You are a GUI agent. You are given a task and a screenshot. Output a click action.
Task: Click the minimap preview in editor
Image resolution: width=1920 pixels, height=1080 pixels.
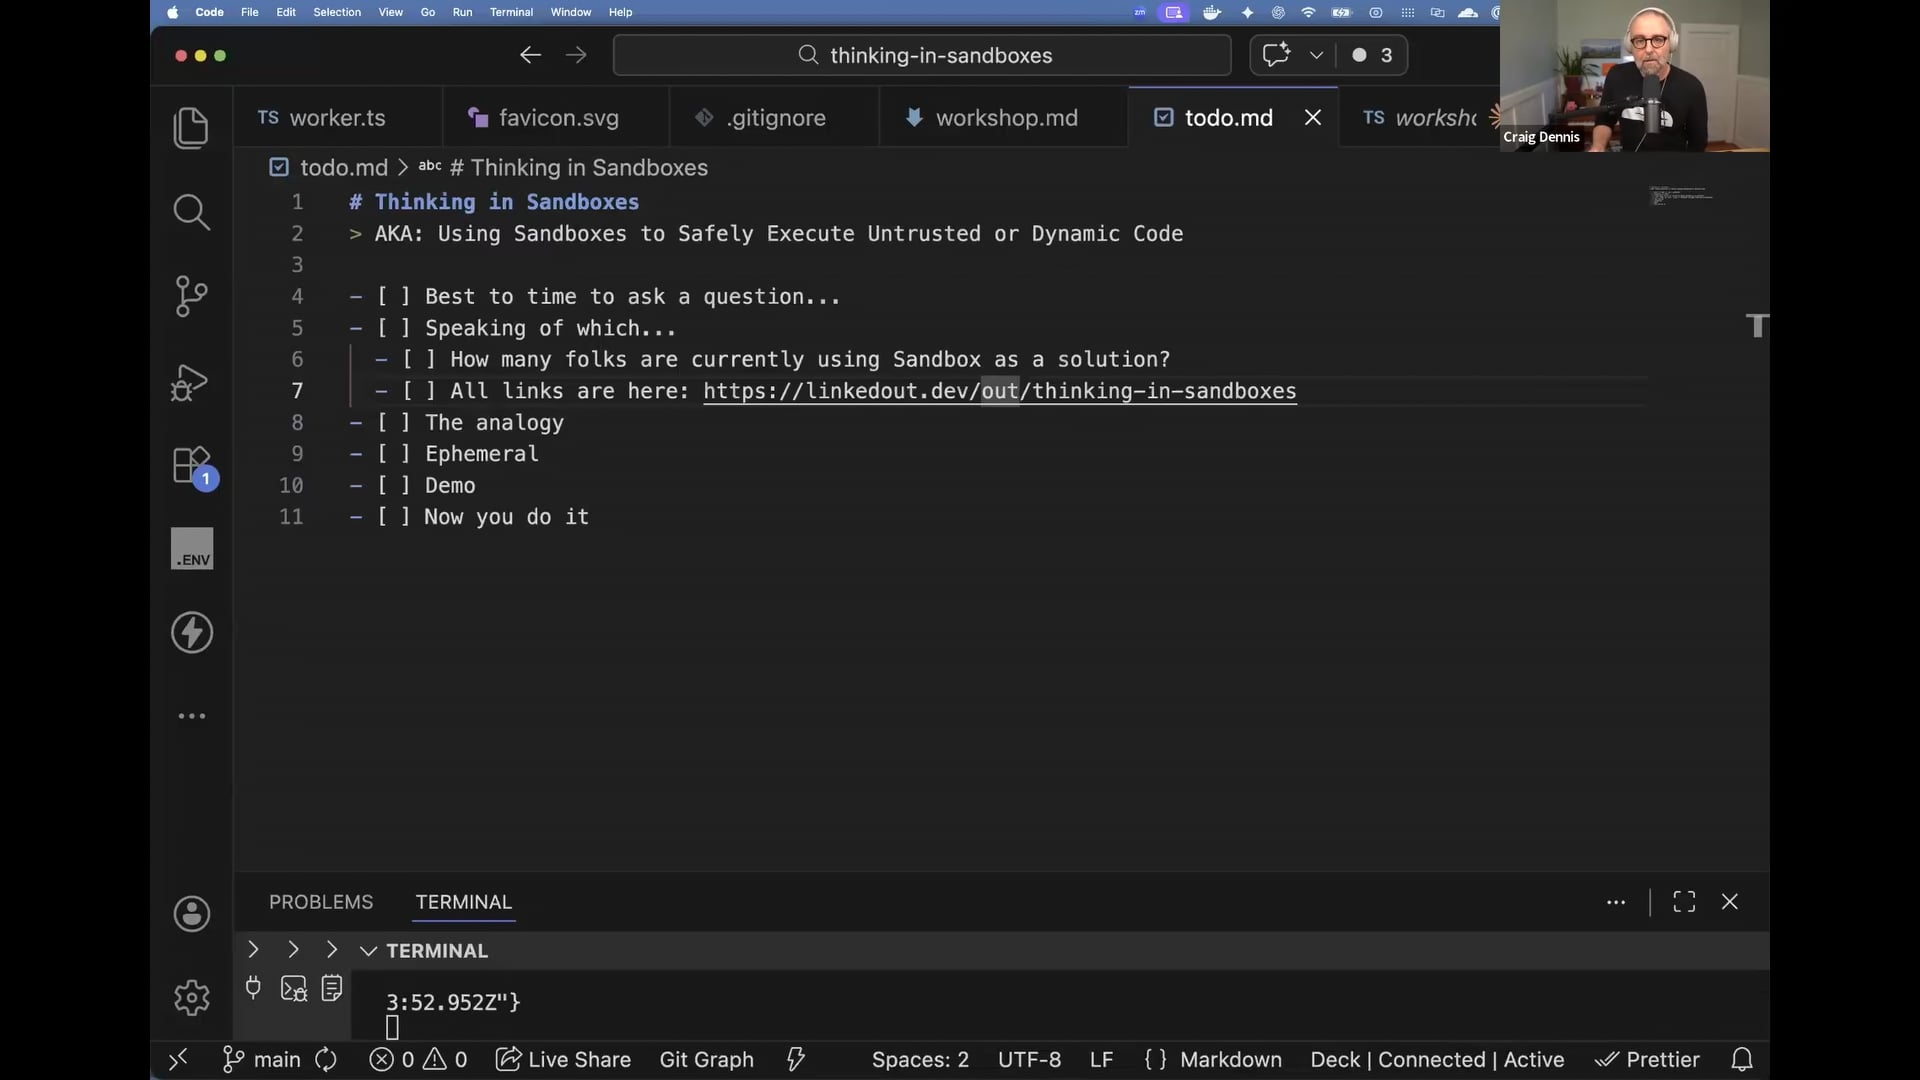point(1681,194)
